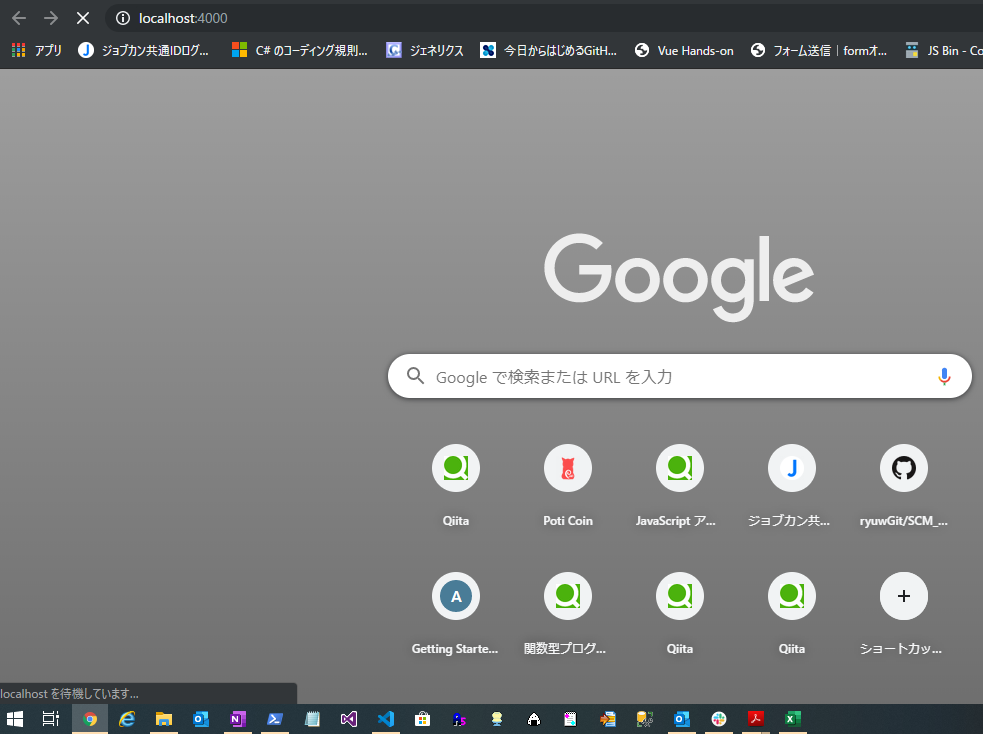The width and height of the screenshot is (983, 734).
Task: Start voice search with the microphone icon
Action: tap(944, 376)
